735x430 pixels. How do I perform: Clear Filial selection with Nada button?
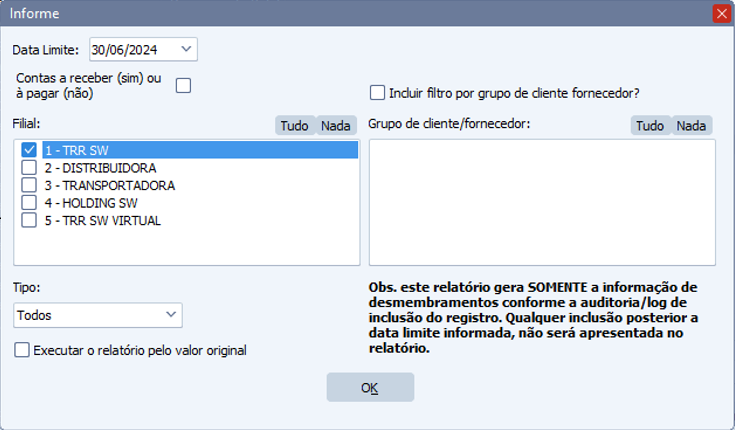coord(336,126)
